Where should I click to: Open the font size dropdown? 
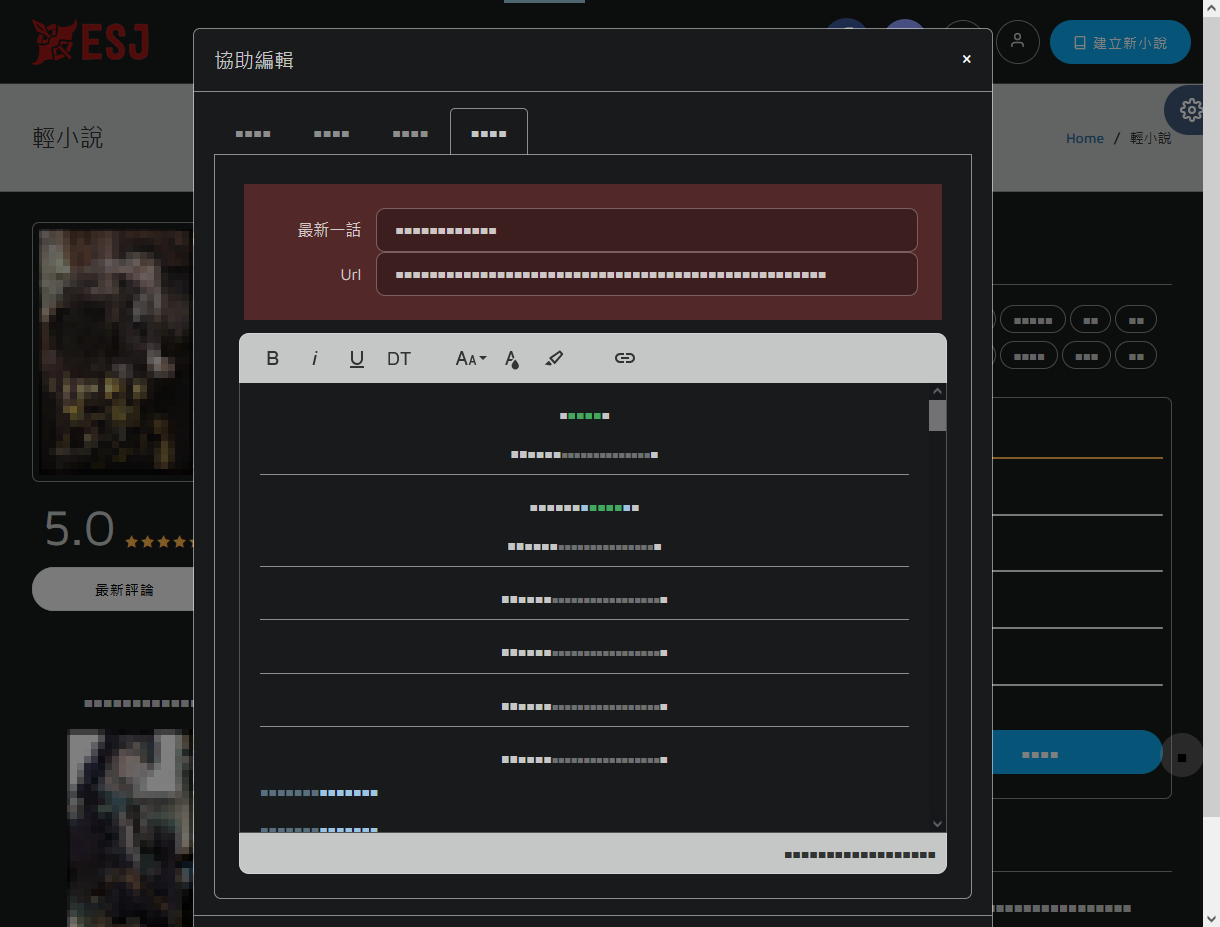pos(470,358)
